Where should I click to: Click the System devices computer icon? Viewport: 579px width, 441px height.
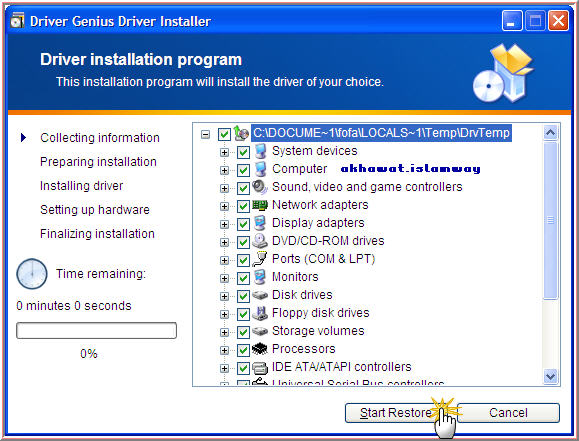260,151
